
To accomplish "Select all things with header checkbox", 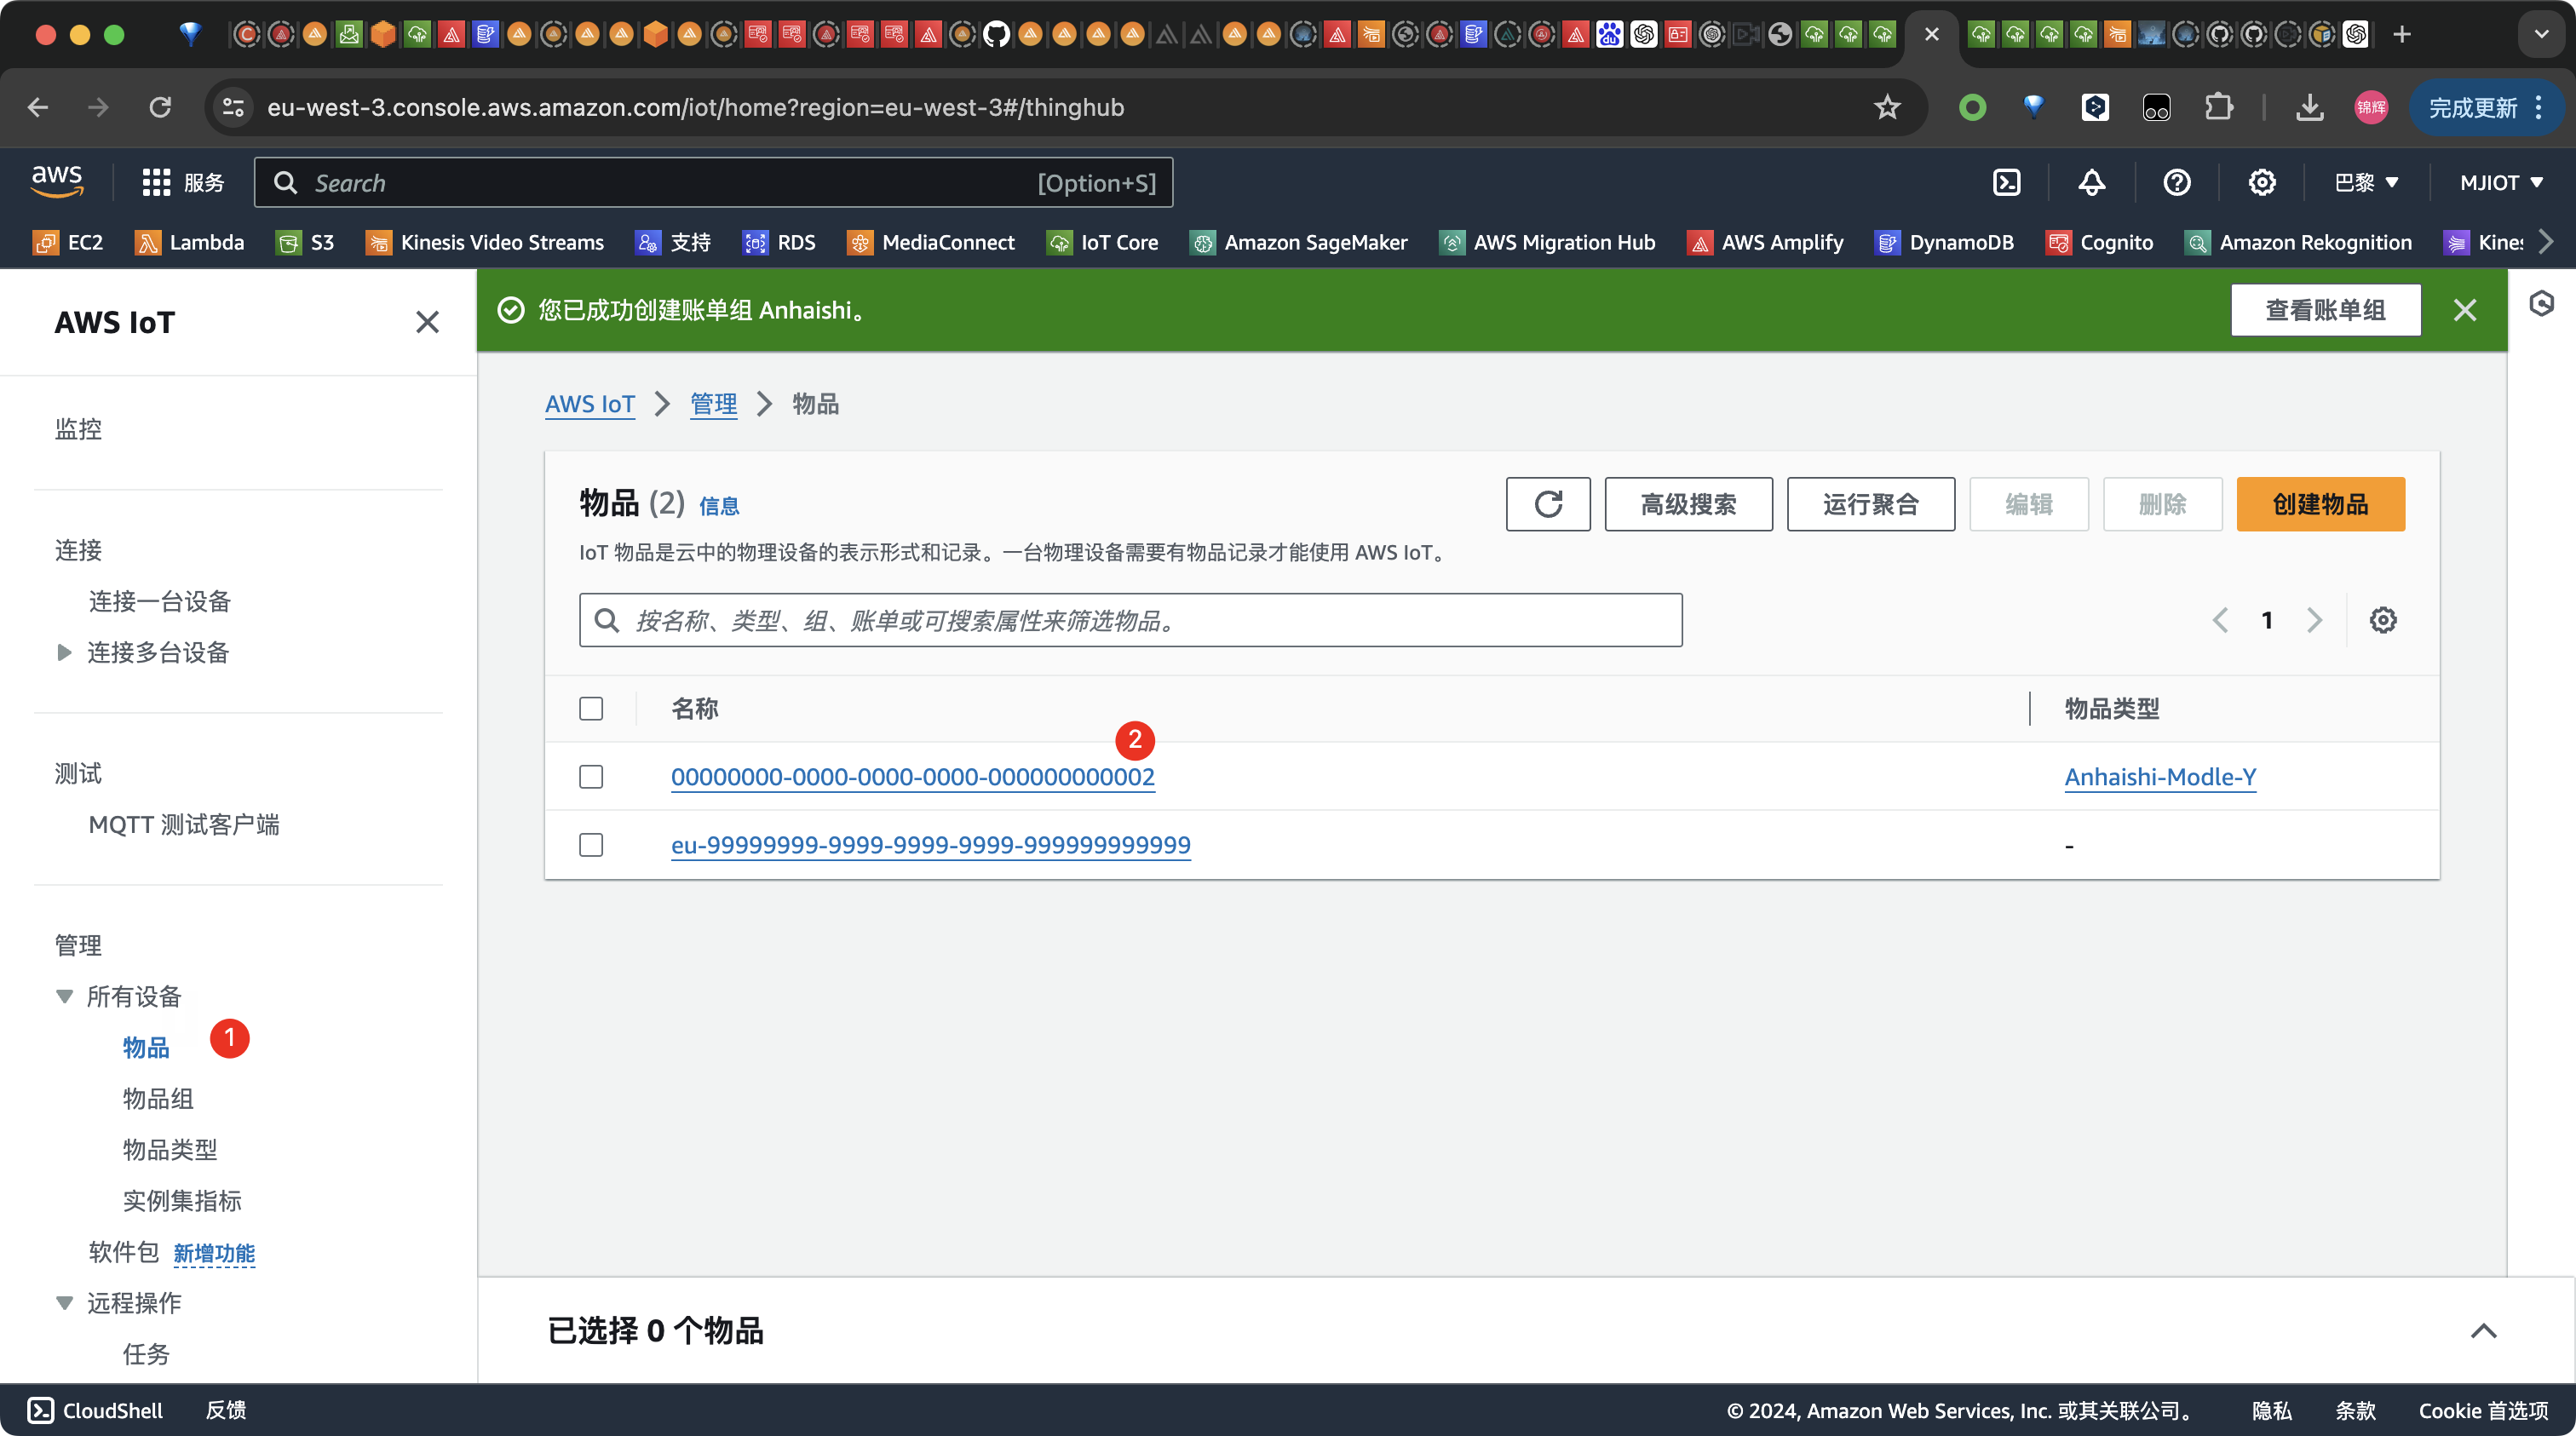I will (x=591, y=708).
